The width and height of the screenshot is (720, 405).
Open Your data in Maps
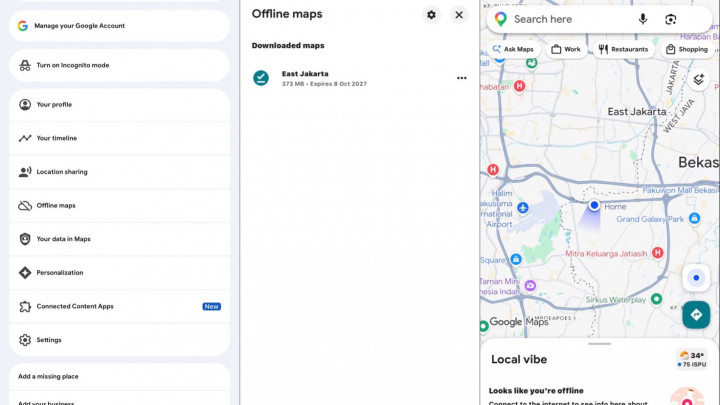[x=119, y=239]
